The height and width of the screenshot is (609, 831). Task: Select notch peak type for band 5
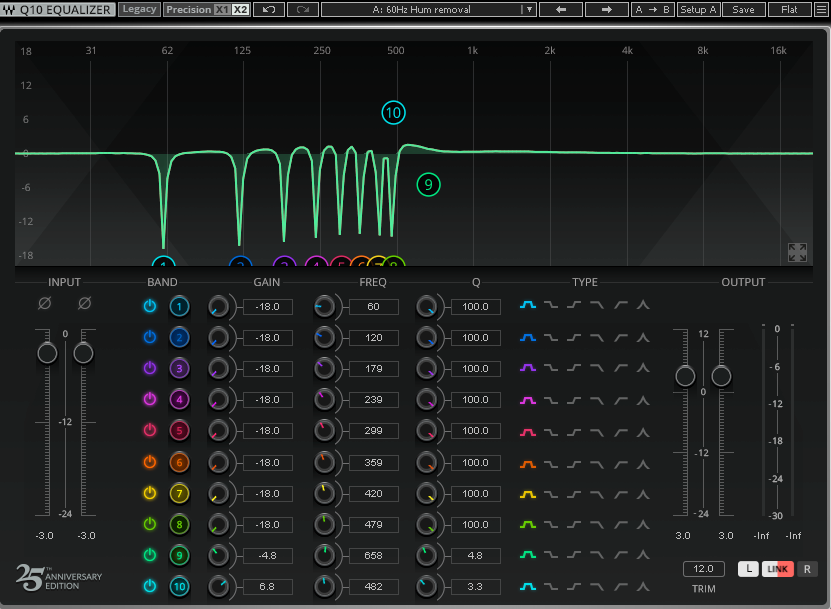(643, 431)
